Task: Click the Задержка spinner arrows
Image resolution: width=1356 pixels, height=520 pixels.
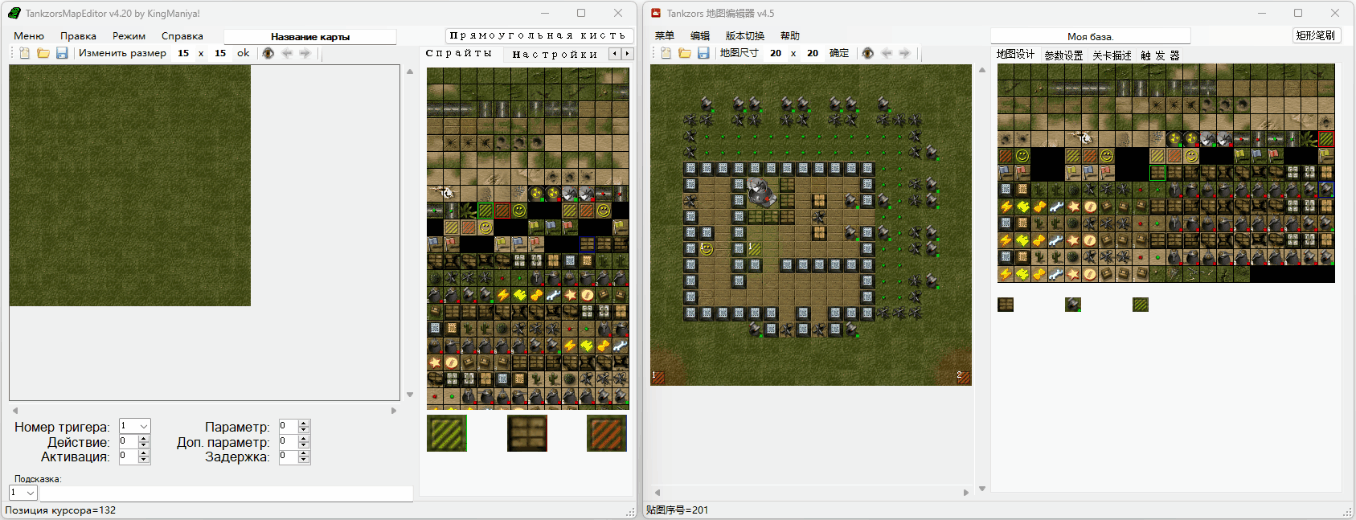Action: click(x=304, y=456)
